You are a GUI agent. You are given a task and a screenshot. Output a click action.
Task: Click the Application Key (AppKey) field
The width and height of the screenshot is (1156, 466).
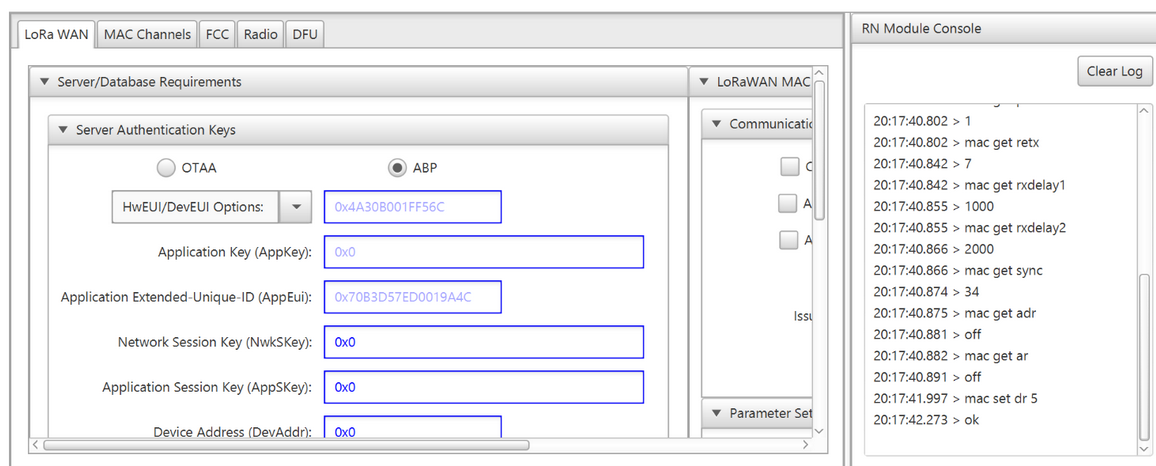point(484,252)
